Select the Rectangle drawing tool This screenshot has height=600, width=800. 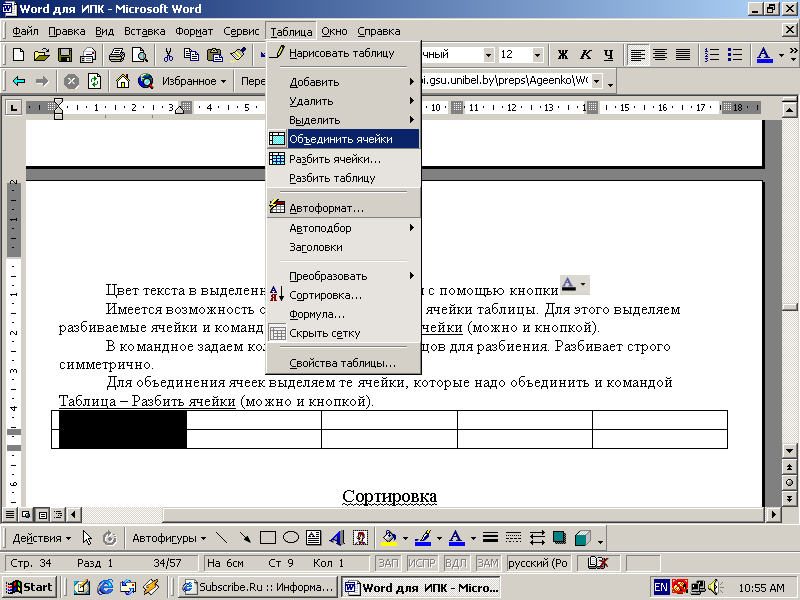(268, 538)
